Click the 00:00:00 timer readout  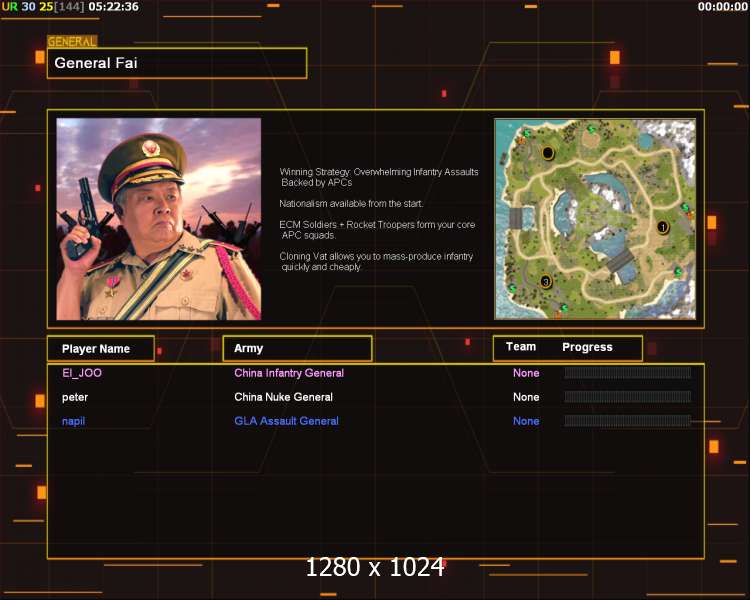722,7
